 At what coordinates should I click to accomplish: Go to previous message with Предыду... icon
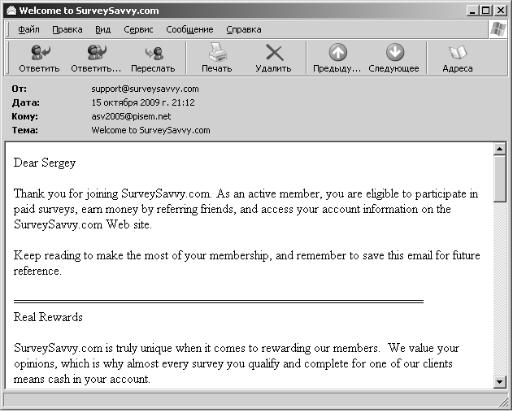pos(338,52)
